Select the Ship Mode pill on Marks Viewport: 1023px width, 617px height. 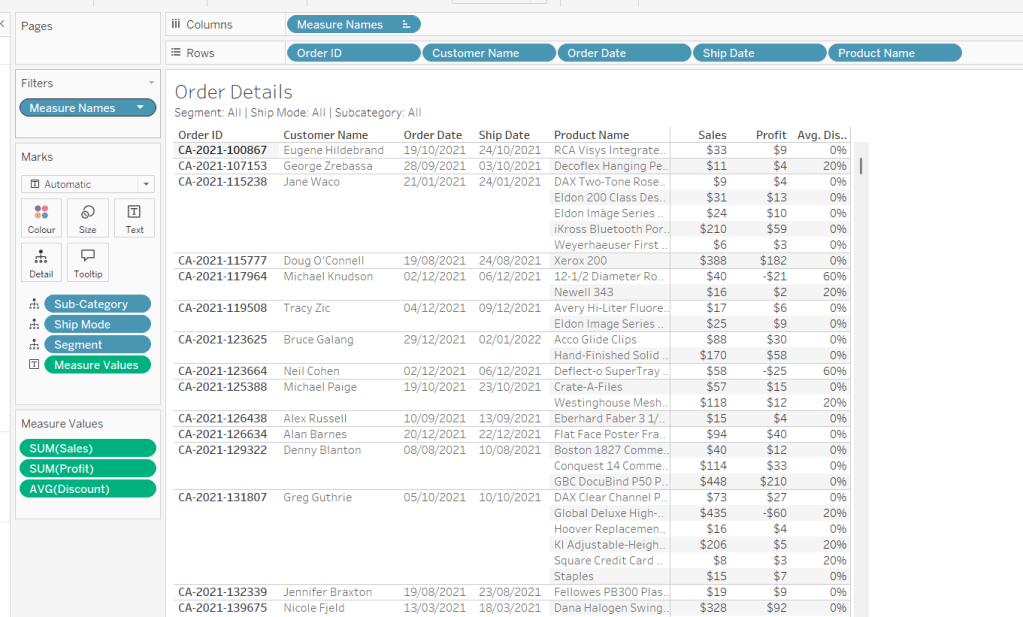pos(99,324)
